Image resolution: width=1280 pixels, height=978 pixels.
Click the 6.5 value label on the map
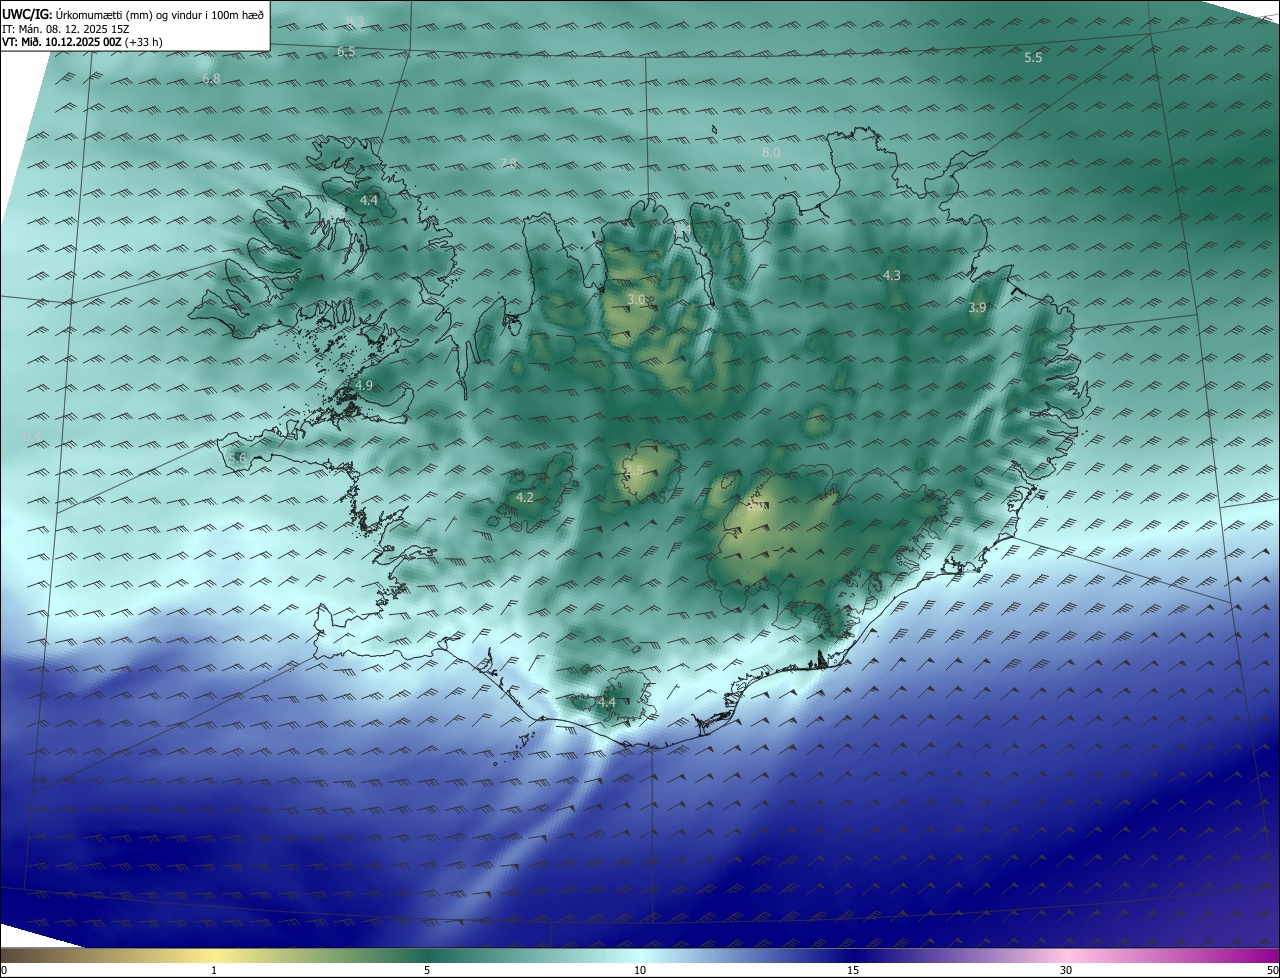point(346,51)
